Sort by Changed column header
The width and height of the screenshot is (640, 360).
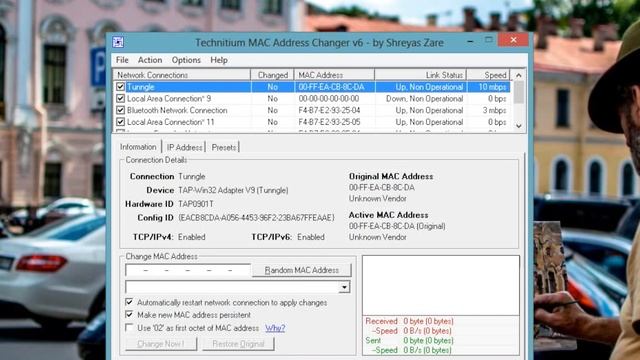click(272, 75)
